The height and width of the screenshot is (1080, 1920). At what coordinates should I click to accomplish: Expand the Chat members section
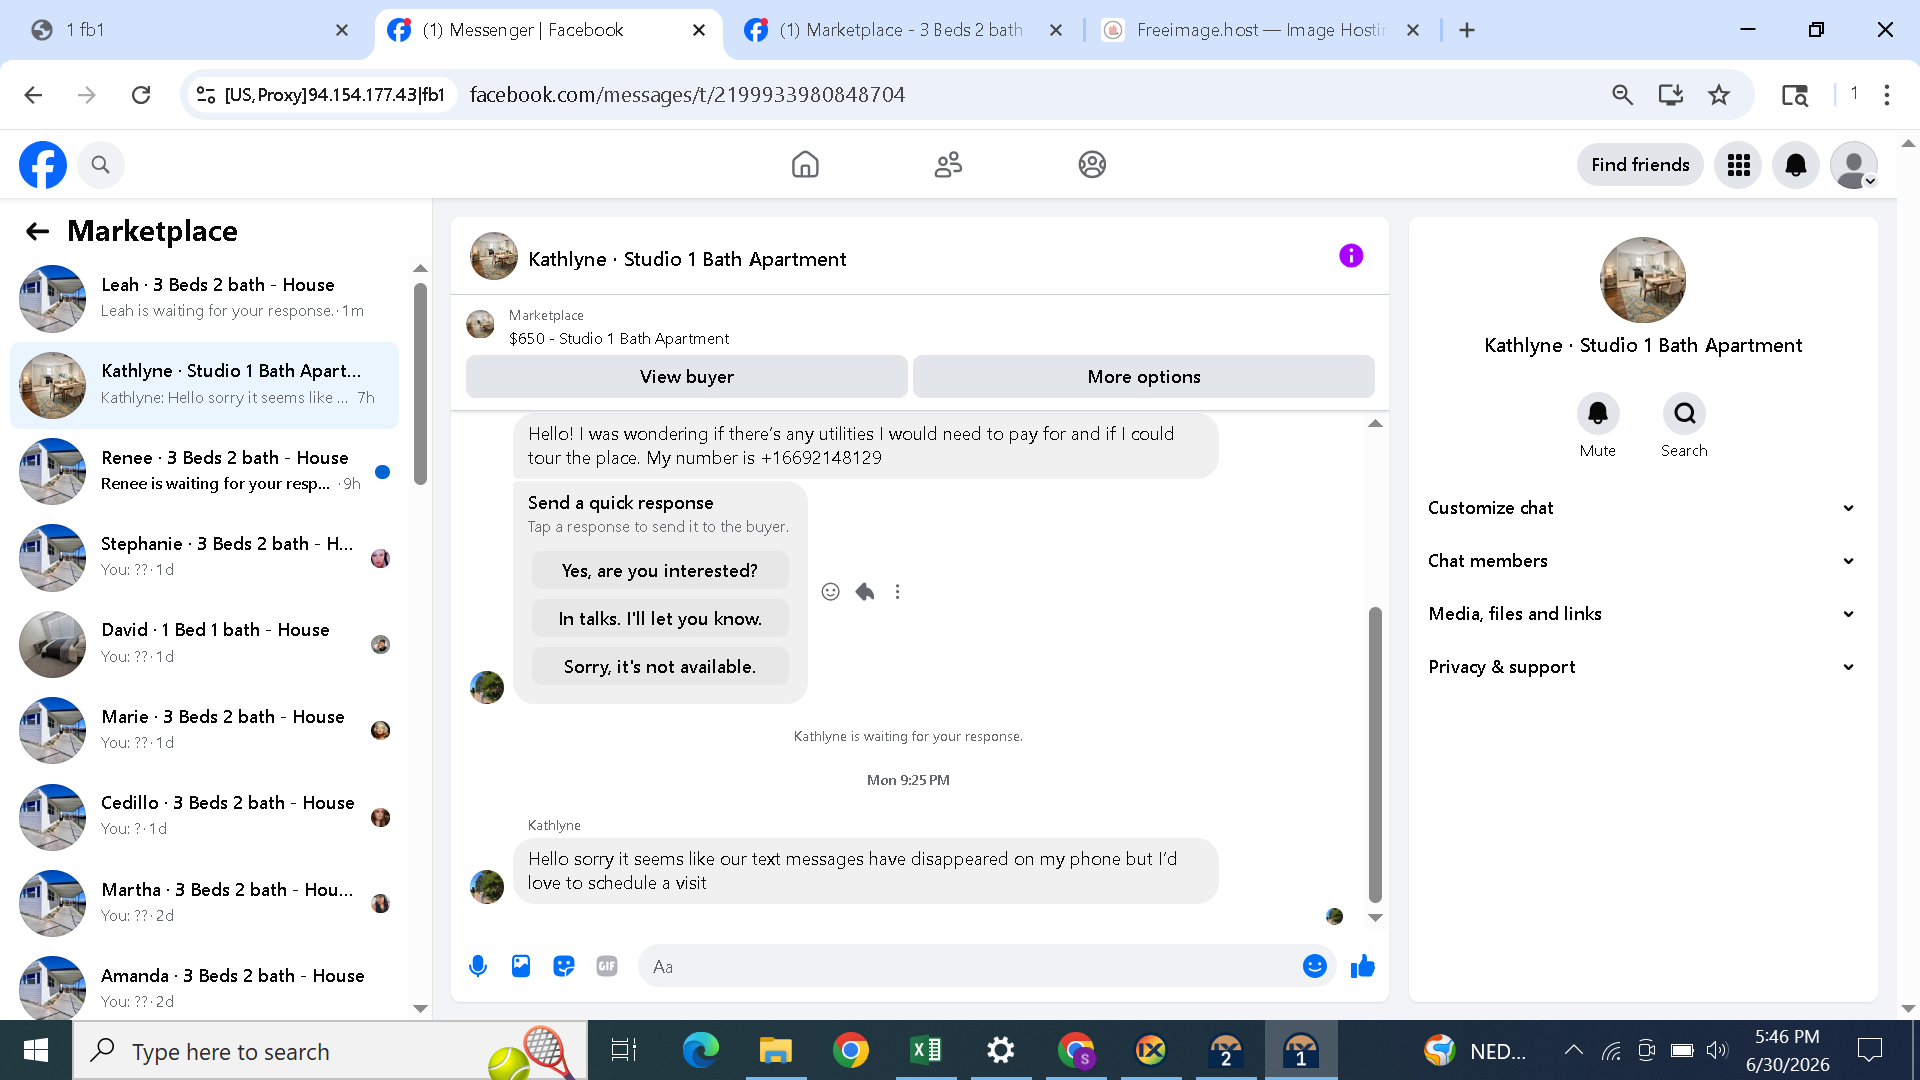[1642, 561]
